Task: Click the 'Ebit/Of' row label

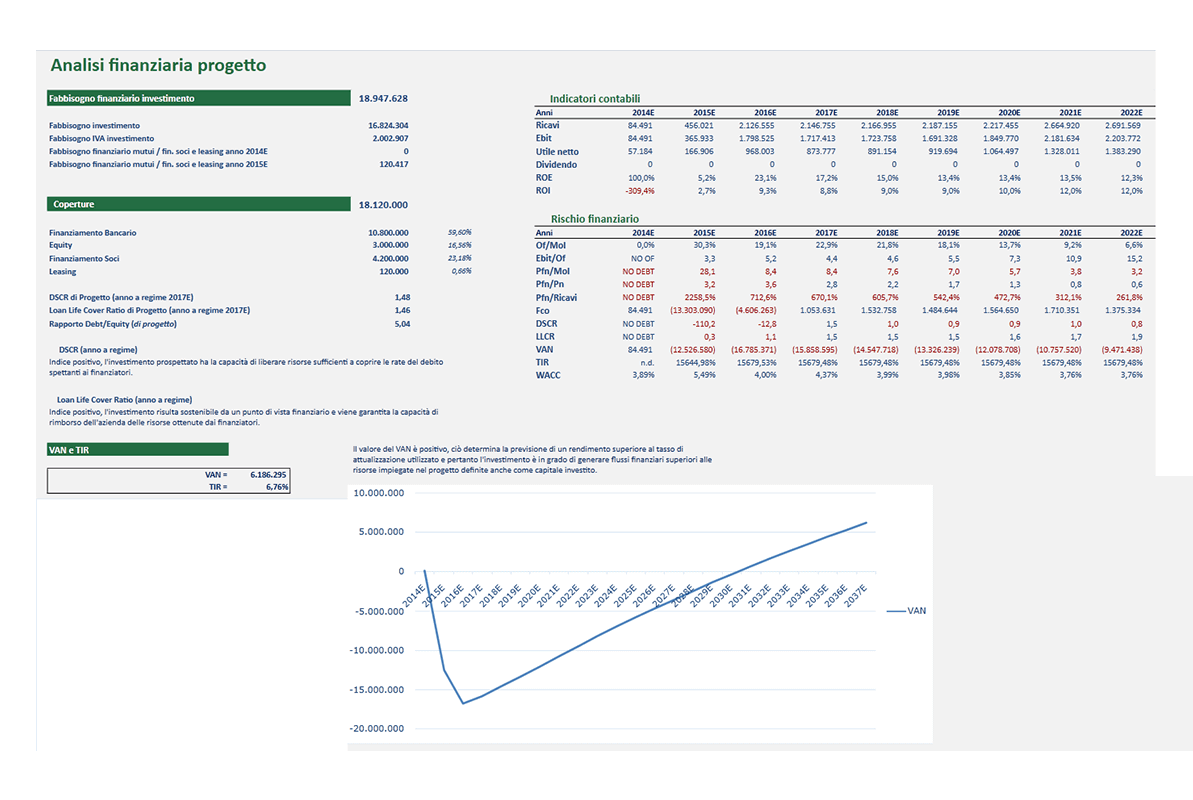Action: (550, 258)
